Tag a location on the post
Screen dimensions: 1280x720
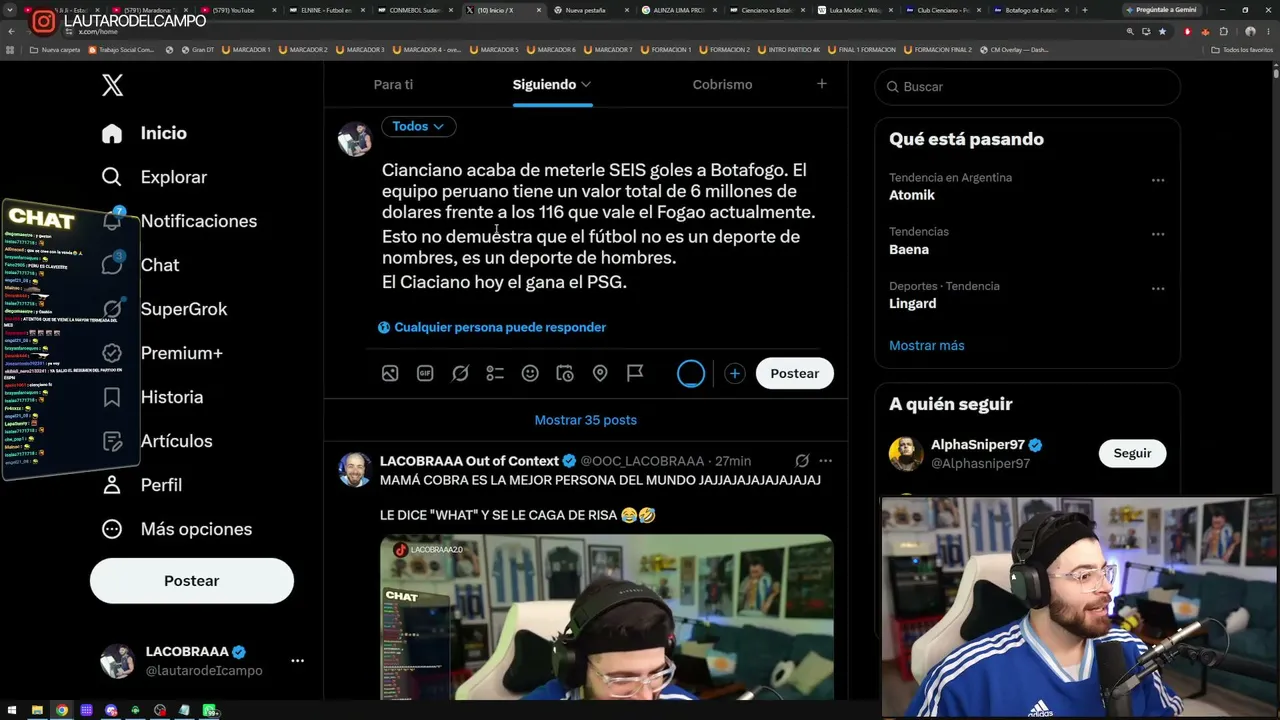coord(600,373)
